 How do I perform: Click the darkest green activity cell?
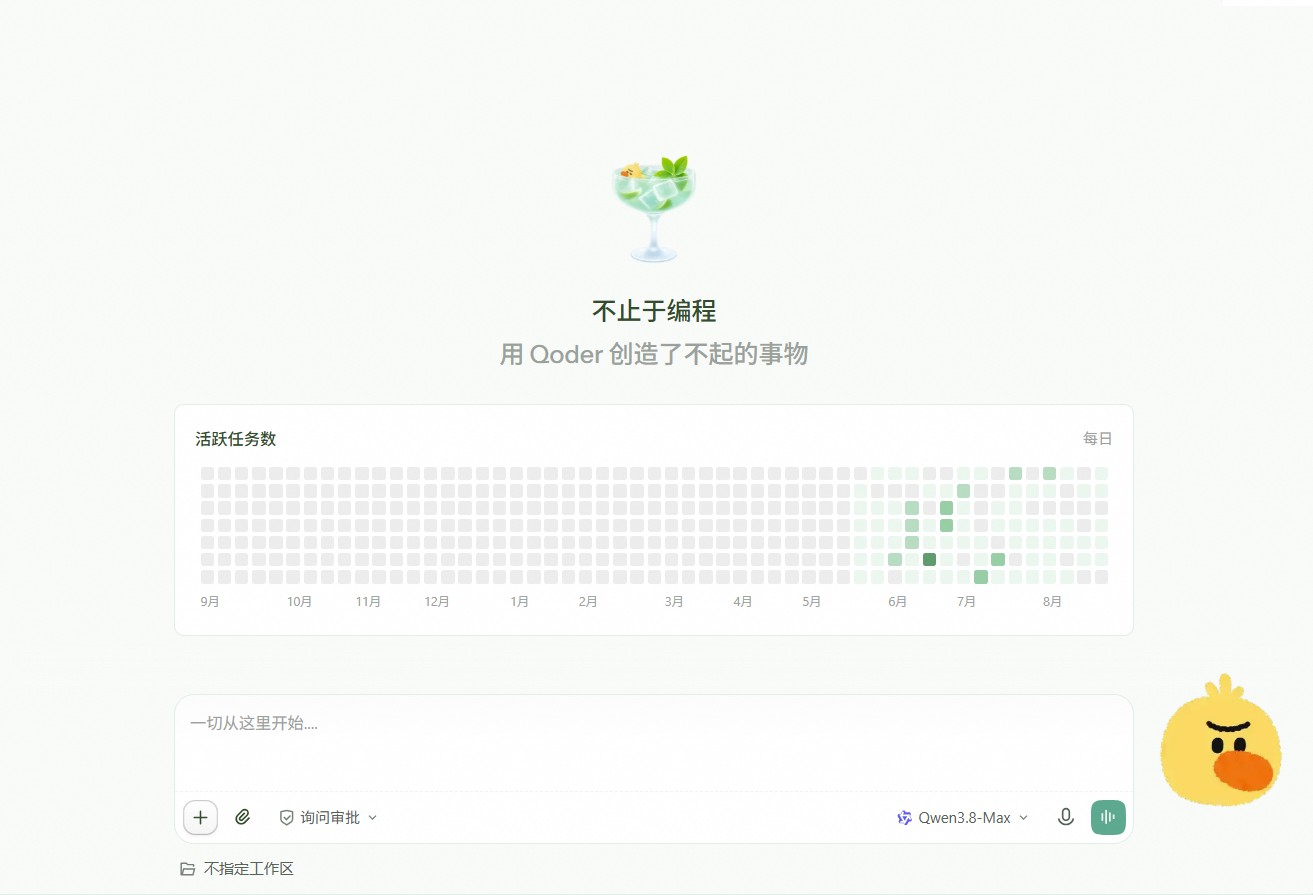coord(929,559)
